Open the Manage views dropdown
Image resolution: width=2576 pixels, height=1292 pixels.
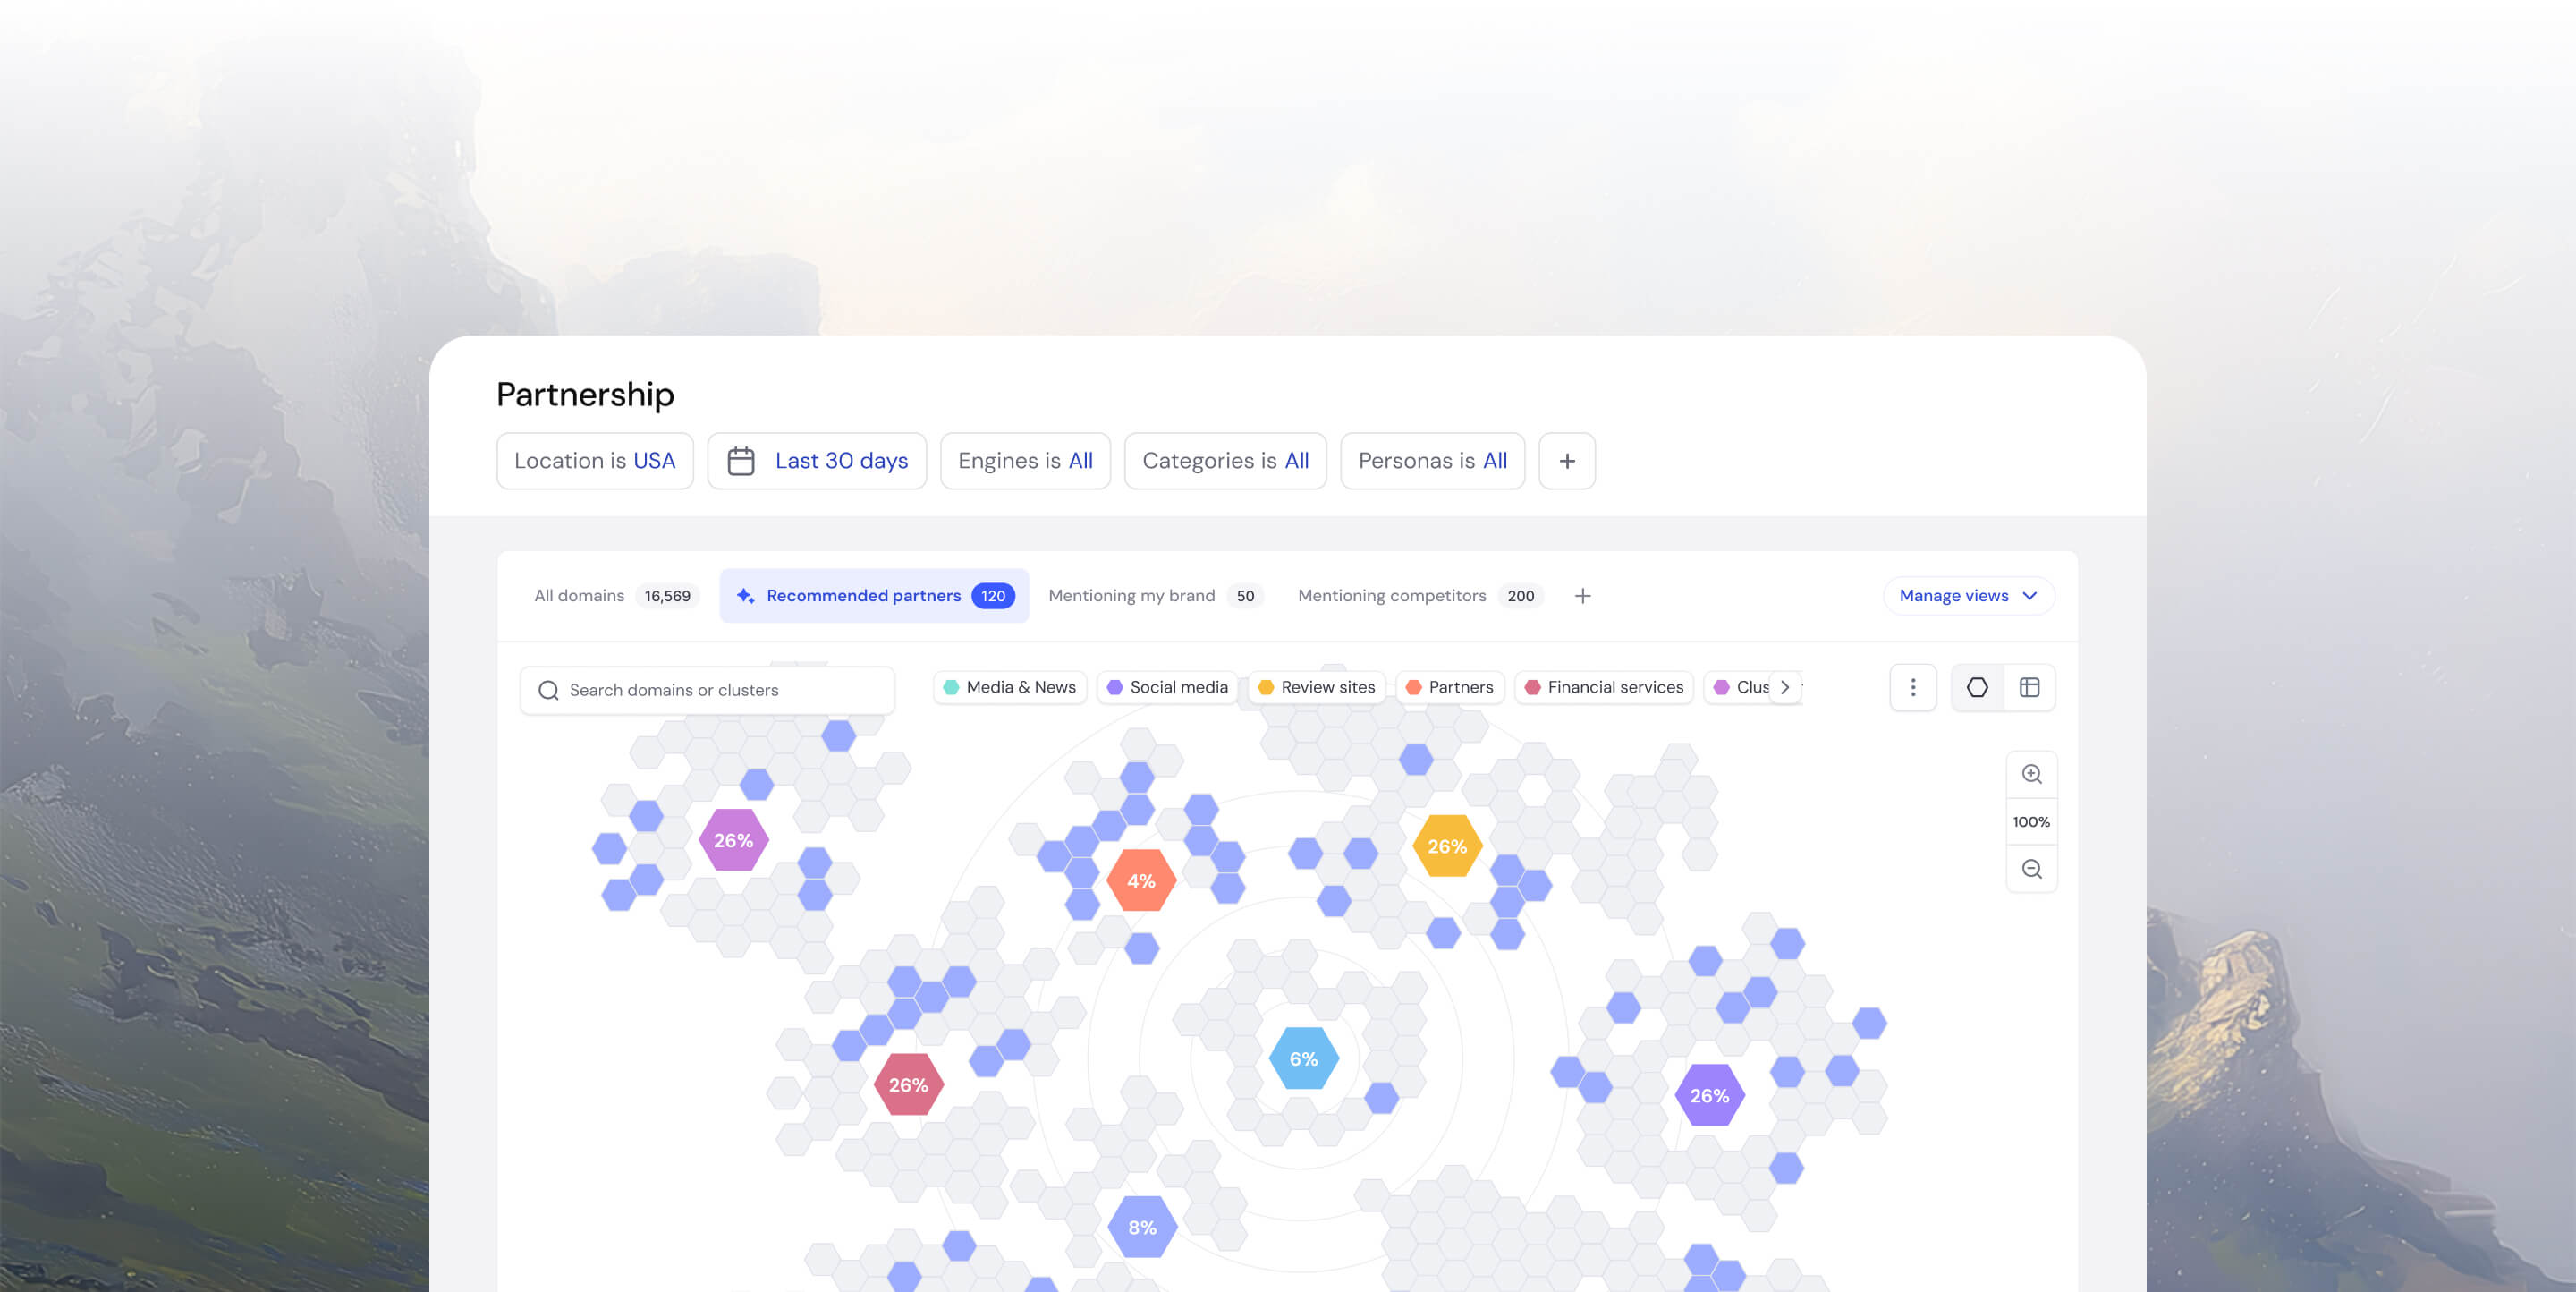point(1966,595)
